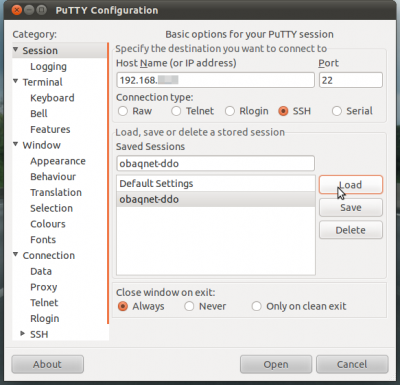400x385 pixels.
Task: Select the SSH connection type radio
Action: (x=283, y=111)
